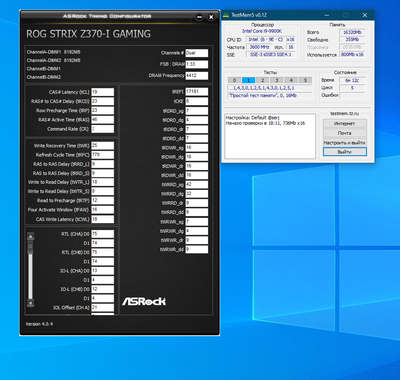Minimize the ASRock Timing Configurator window

[199, 17]
